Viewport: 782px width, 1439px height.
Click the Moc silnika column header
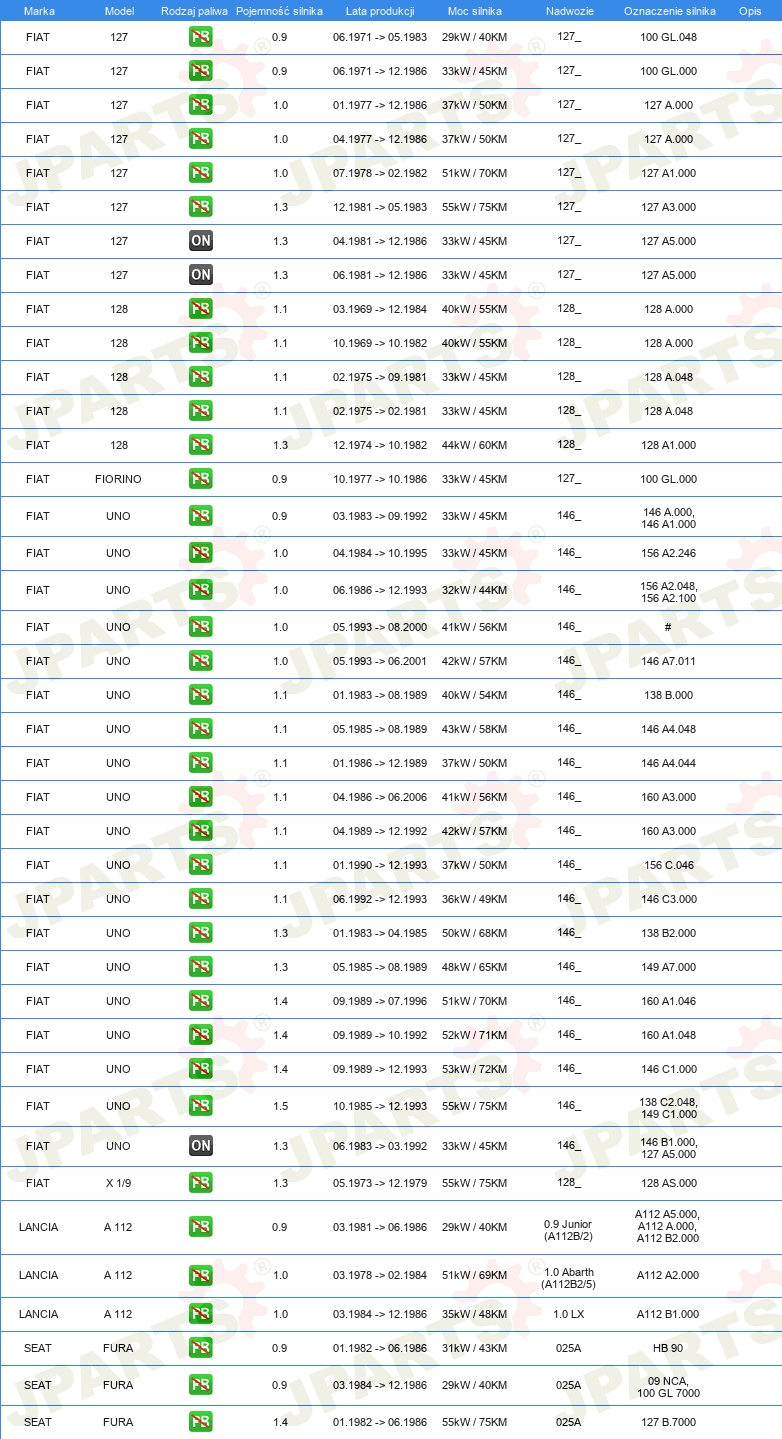(474, 10)
